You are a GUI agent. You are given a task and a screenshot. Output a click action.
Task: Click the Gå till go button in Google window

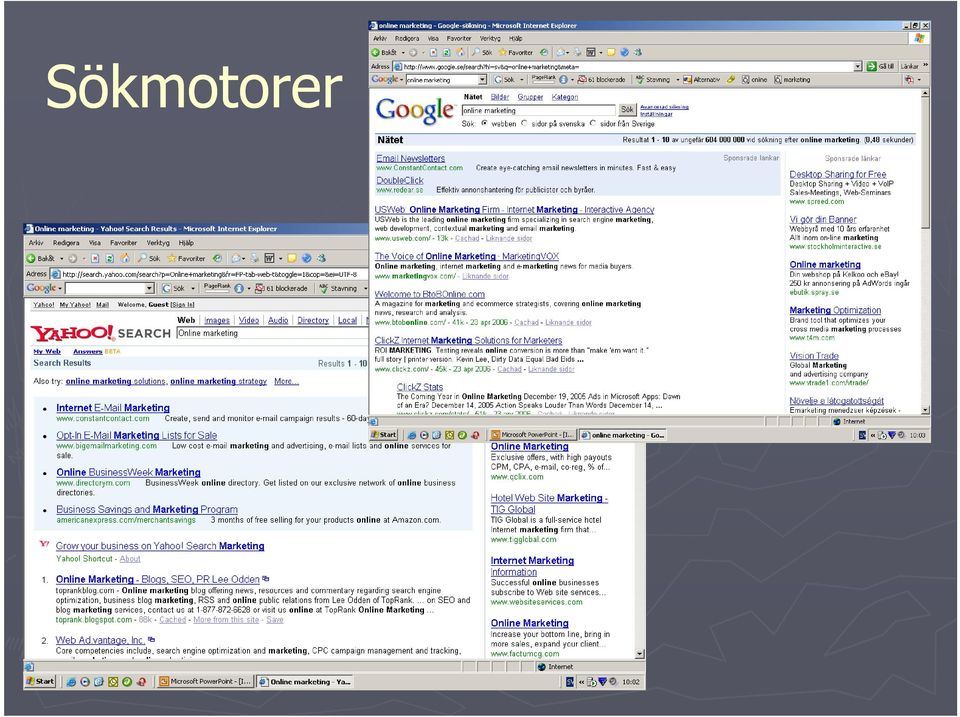coord(880,66)
